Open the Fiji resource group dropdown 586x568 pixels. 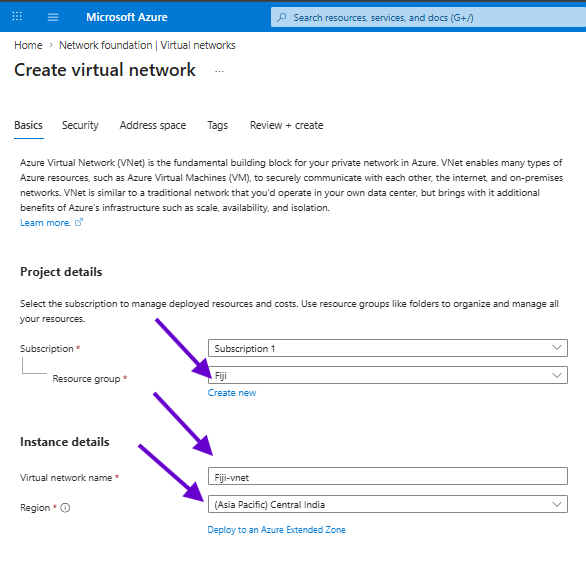(x=388, y=375)
